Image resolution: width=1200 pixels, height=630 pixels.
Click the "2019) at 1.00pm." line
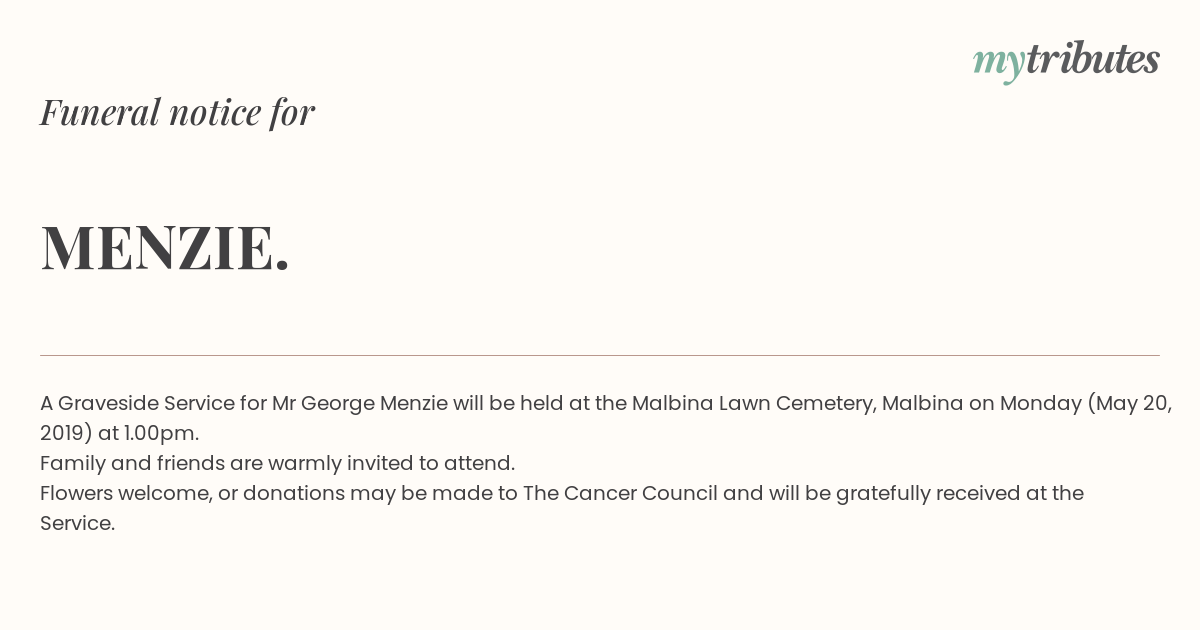[x=120, y=433]
